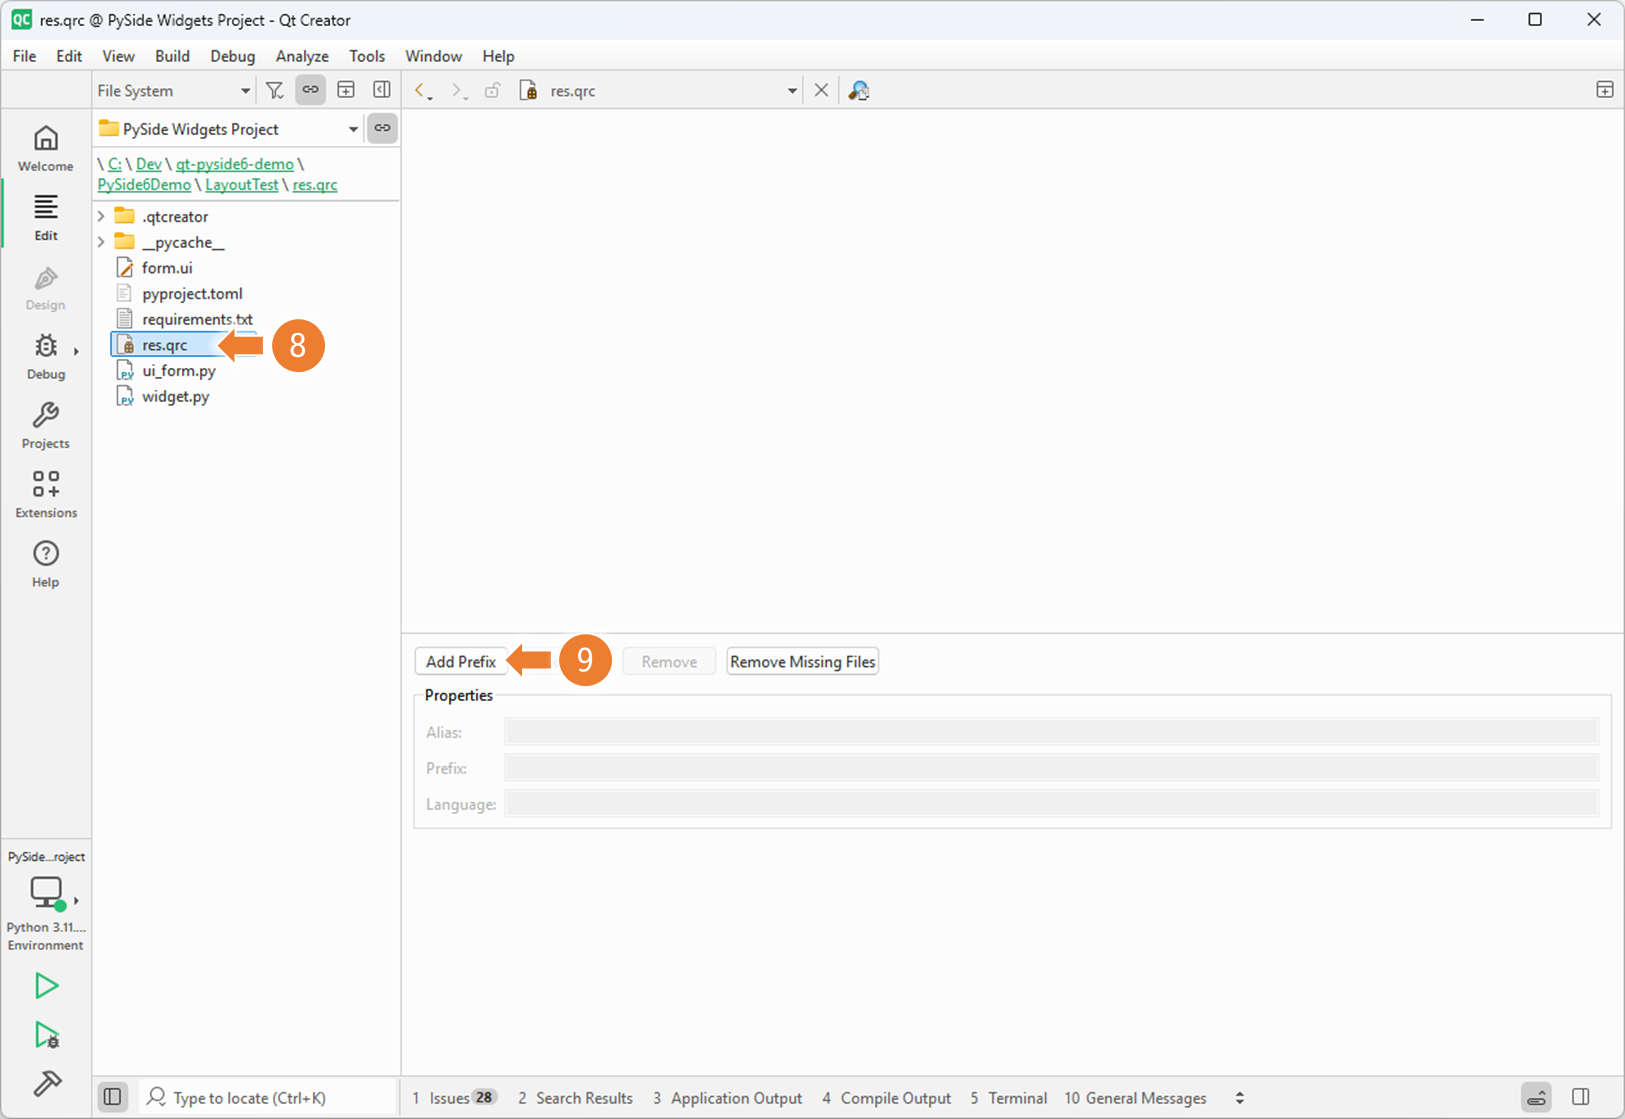
Task: Open the file system filter options
Action: click(x=275, y=90)
